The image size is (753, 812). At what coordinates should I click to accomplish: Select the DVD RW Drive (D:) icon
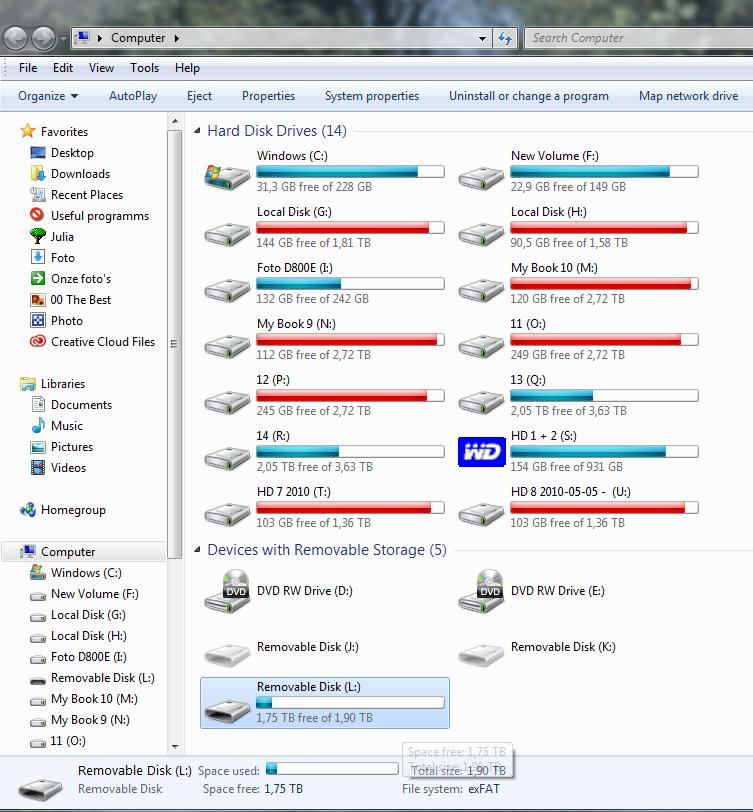click(x=227, y=591)
